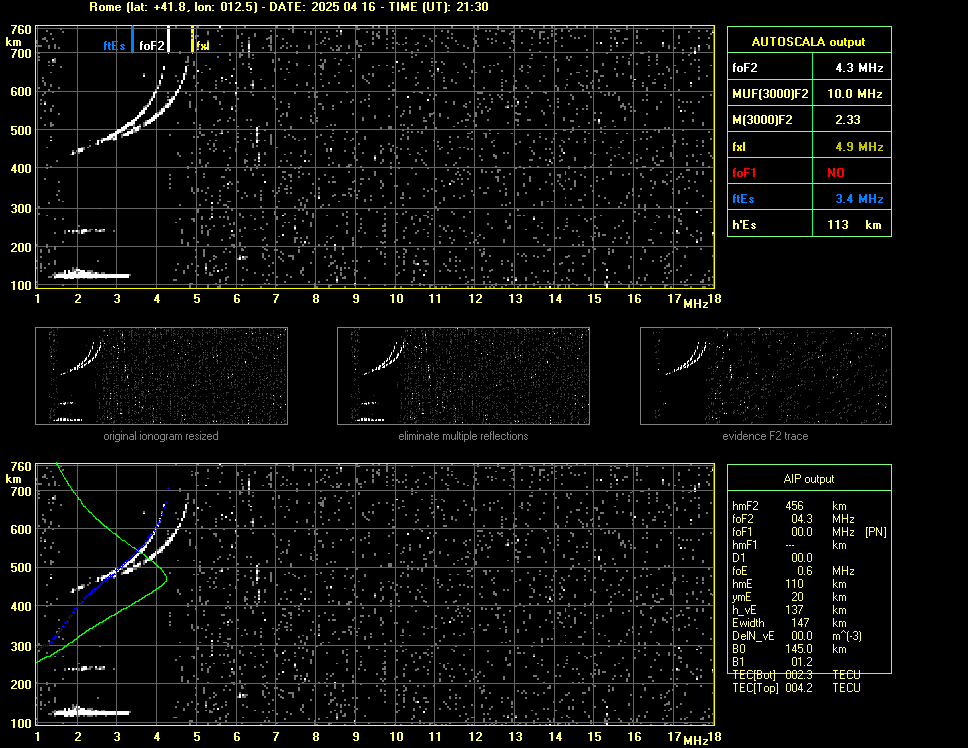Click the B1 '01.2' value

coord(802,662)
